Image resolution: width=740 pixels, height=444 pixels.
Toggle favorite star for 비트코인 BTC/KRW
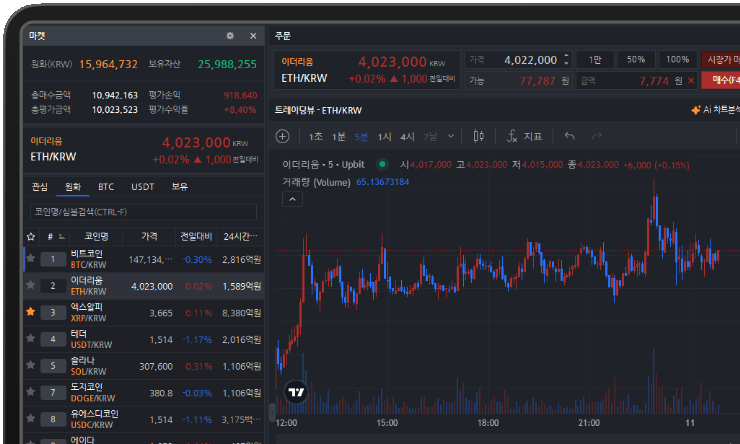coord(30,259)
